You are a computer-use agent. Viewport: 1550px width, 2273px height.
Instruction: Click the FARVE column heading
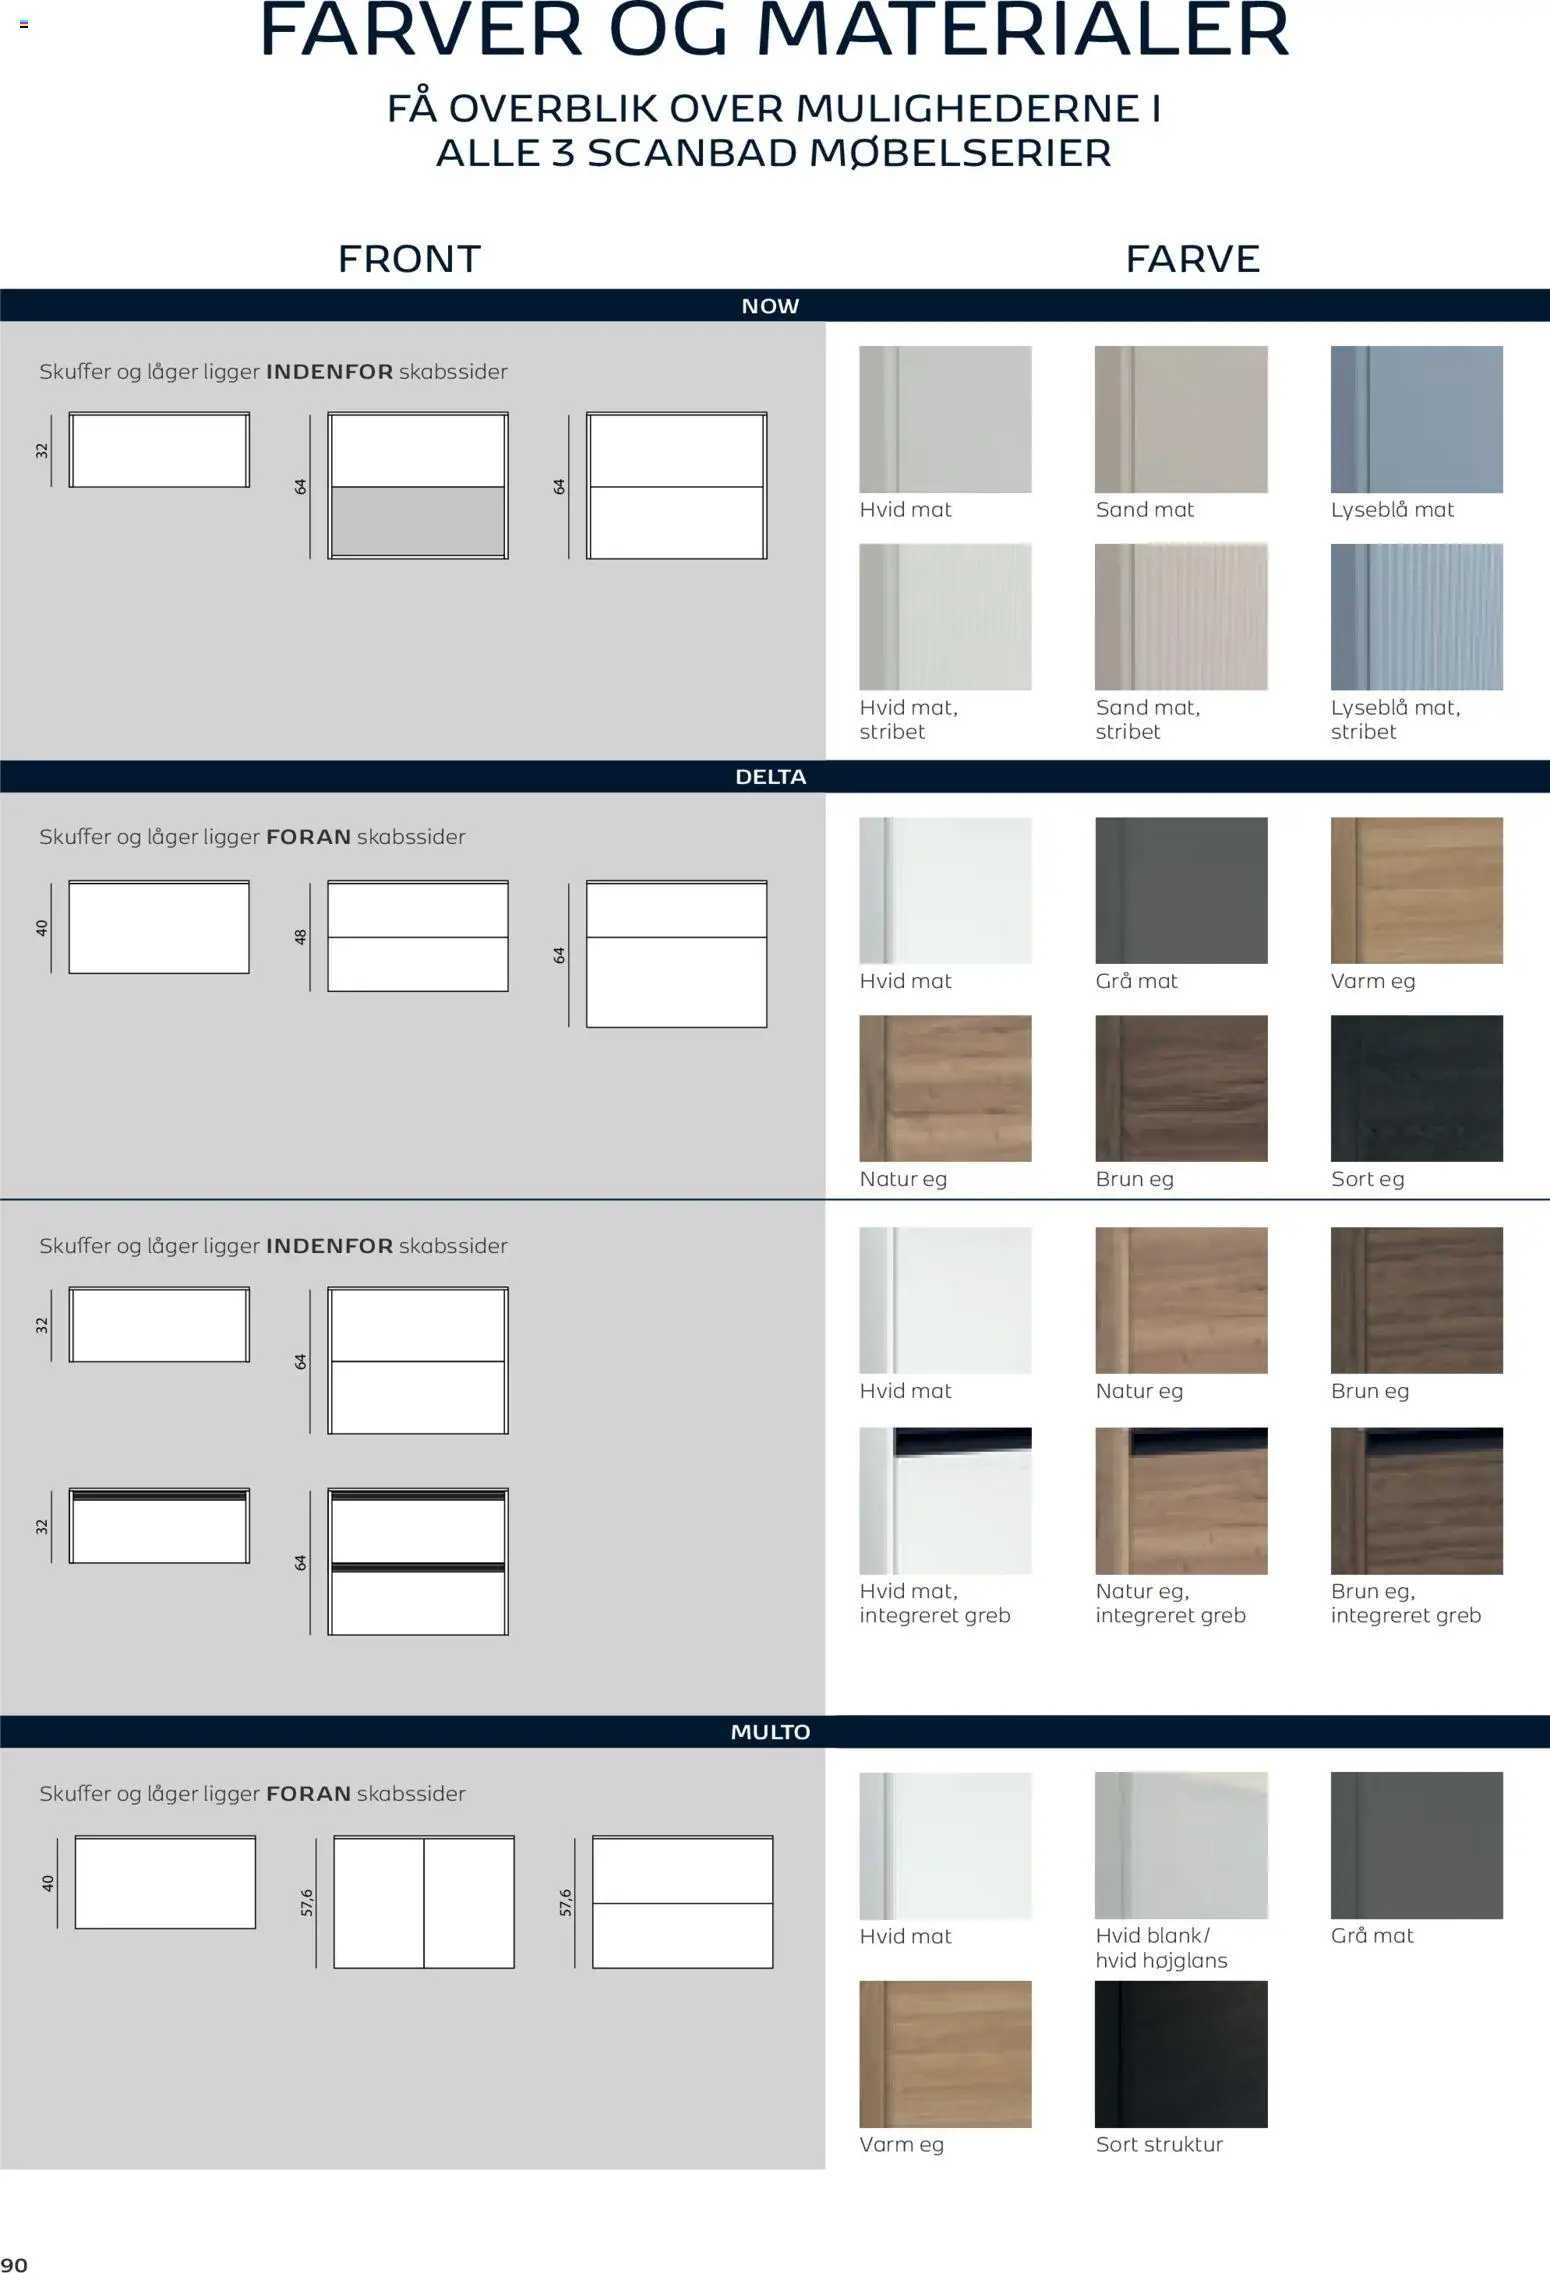point(1193,259)
